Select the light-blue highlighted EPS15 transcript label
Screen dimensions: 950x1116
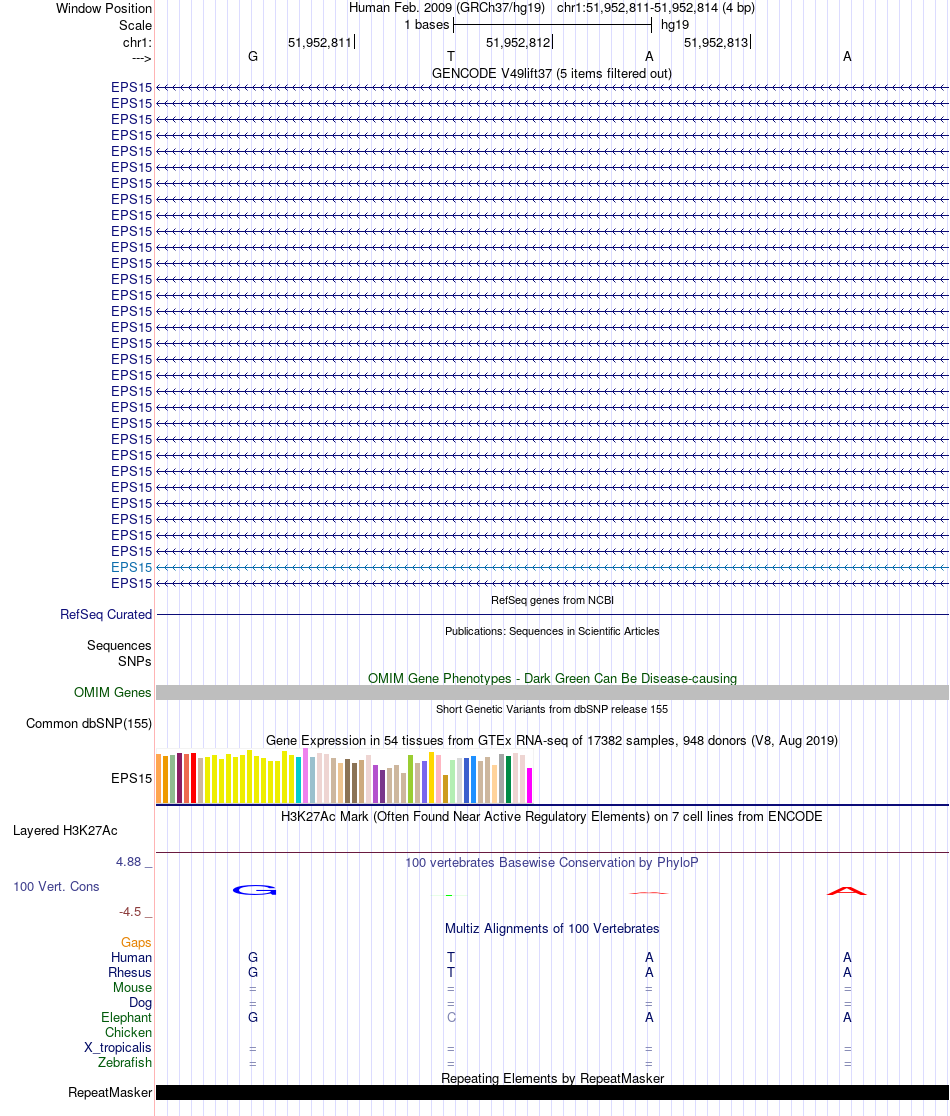tap(132, 567)
